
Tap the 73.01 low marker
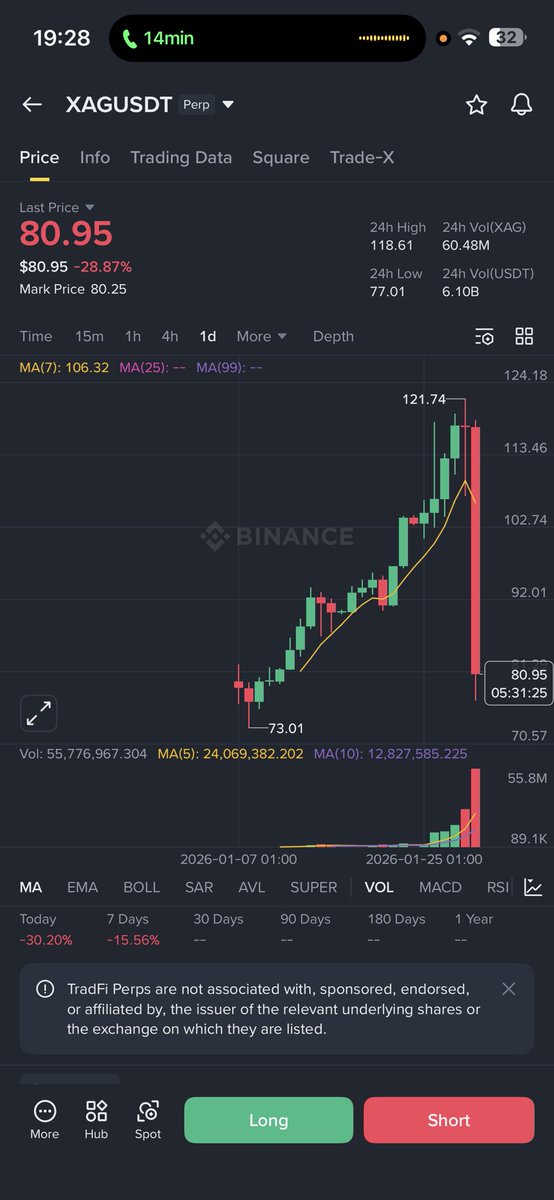click(x=285, y=728)
